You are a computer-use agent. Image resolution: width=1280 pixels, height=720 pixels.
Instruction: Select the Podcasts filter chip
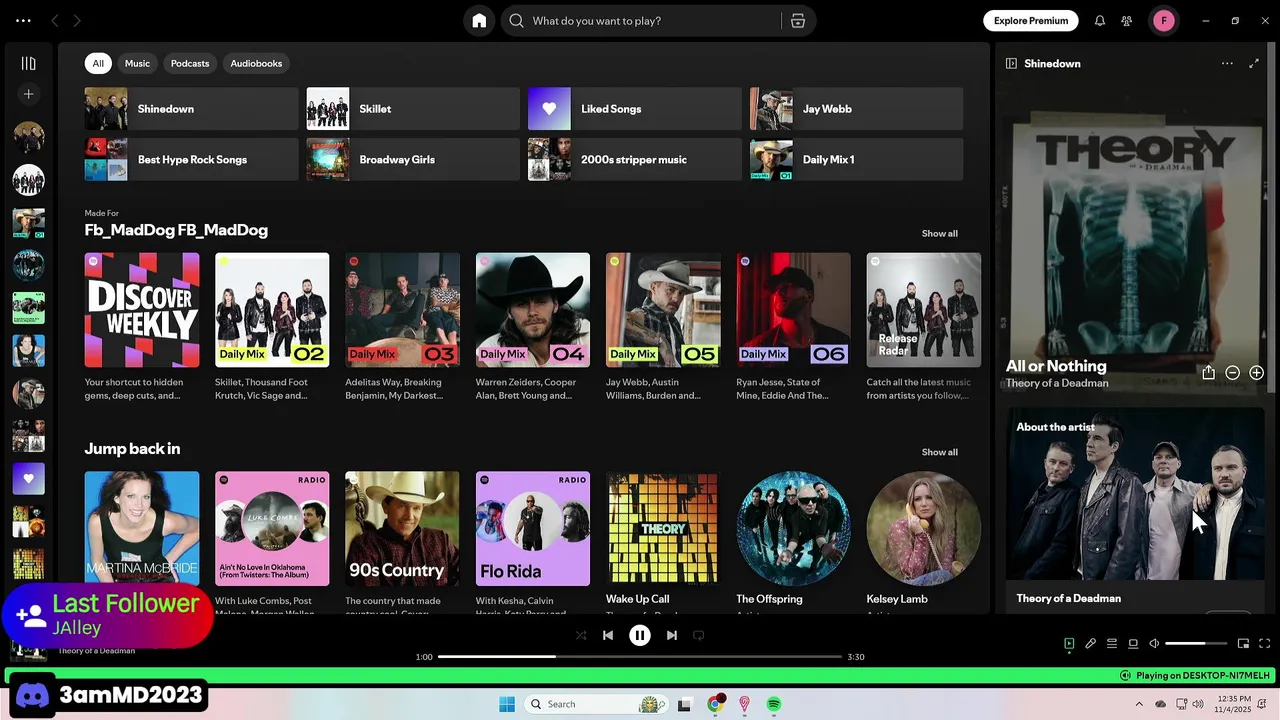click(x=190, y=63)
